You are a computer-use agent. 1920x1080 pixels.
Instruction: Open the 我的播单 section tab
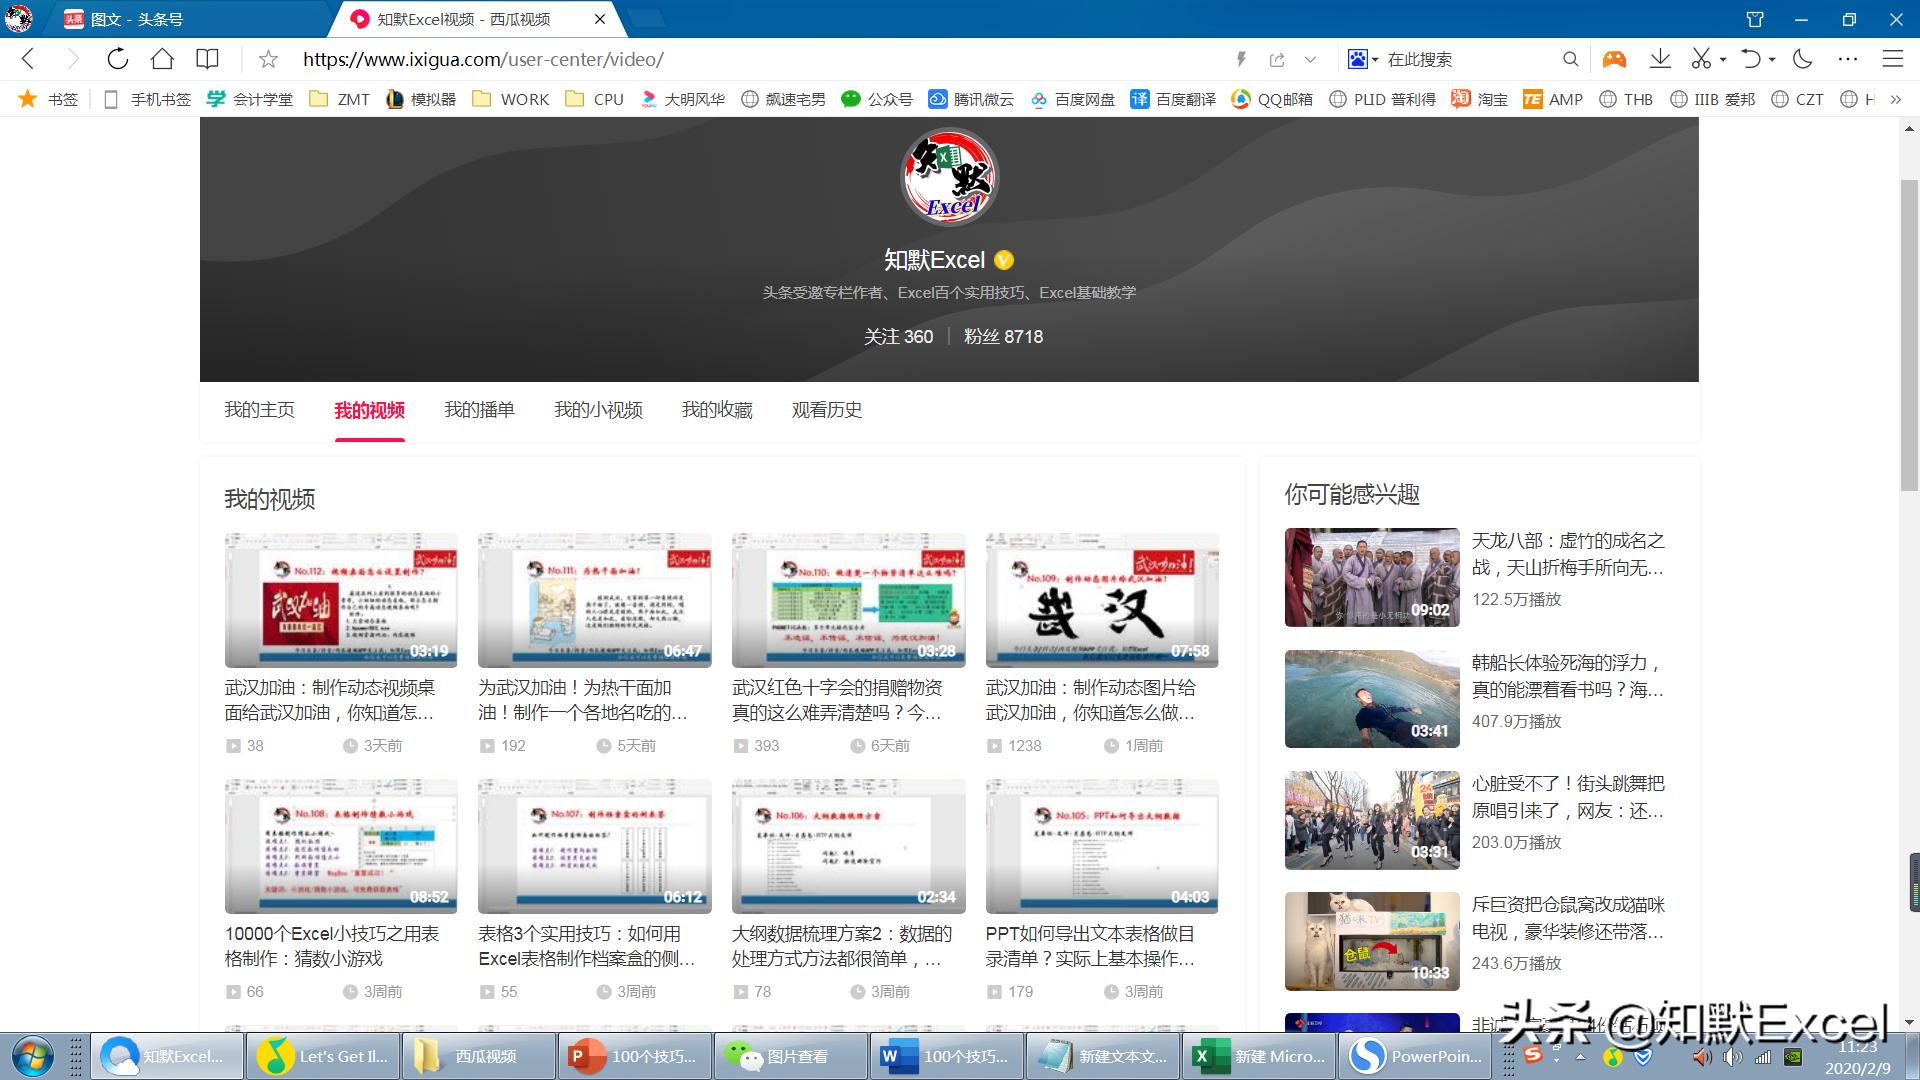(479, 410)
